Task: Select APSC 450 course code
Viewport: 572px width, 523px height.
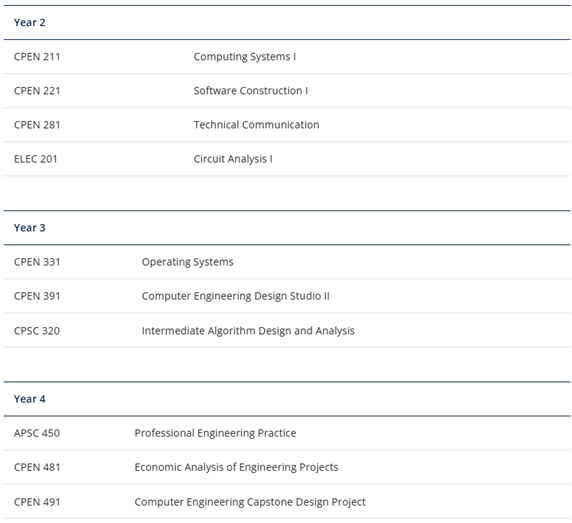Action: (x=37, y=433)
